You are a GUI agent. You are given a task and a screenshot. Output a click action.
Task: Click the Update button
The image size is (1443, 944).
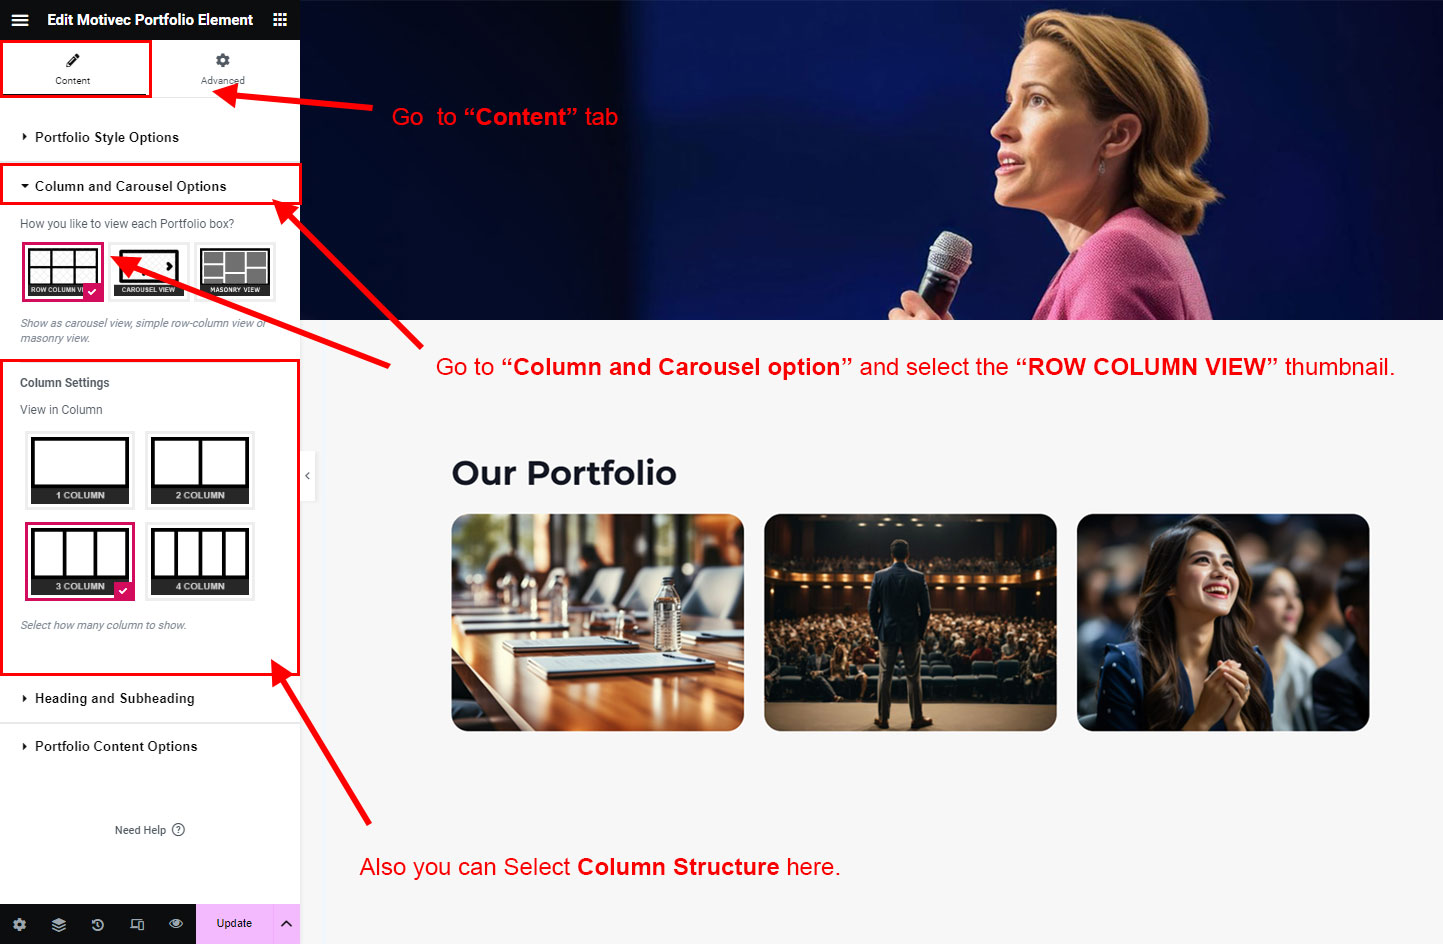[234, 924]
